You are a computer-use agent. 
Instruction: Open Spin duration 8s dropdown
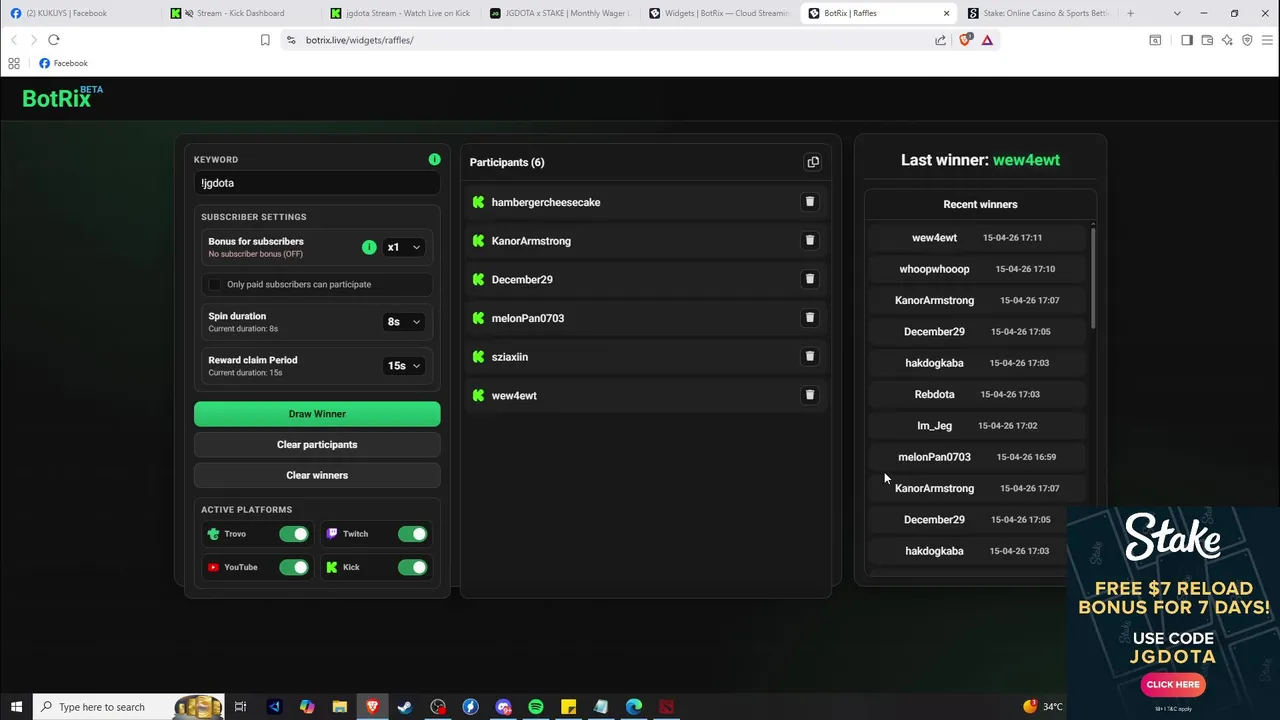(x=404, y=322)
